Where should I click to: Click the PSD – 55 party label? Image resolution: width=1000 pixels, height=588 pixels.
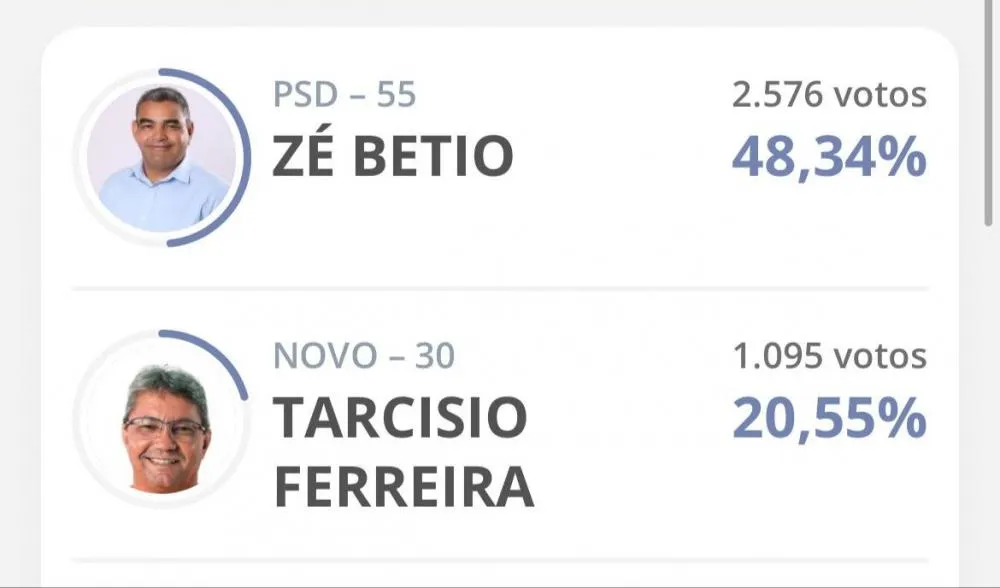coord(344,94)
